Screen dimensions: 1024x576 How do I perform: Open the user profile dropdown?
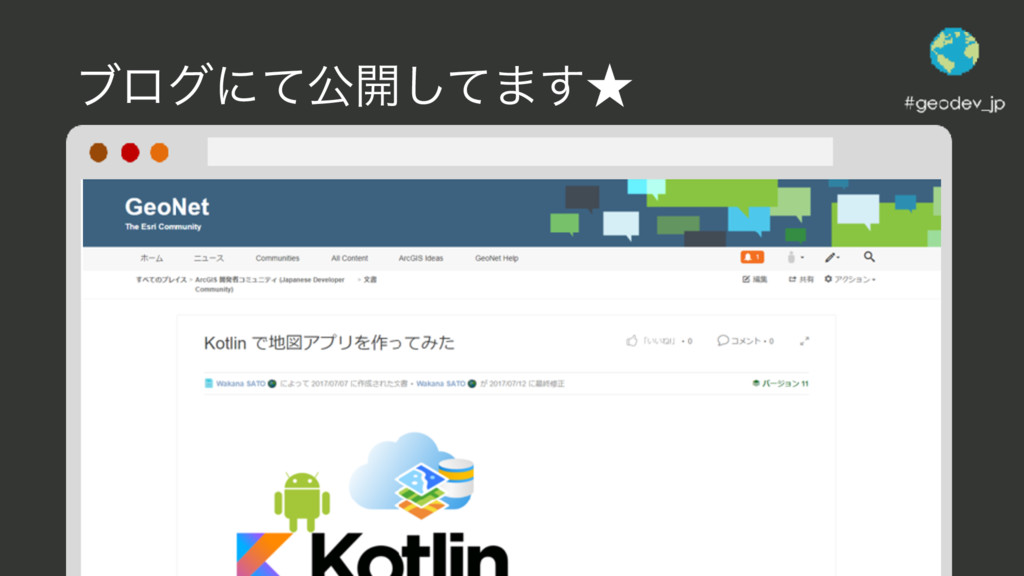pyautogui.click(x=795, y=257)
